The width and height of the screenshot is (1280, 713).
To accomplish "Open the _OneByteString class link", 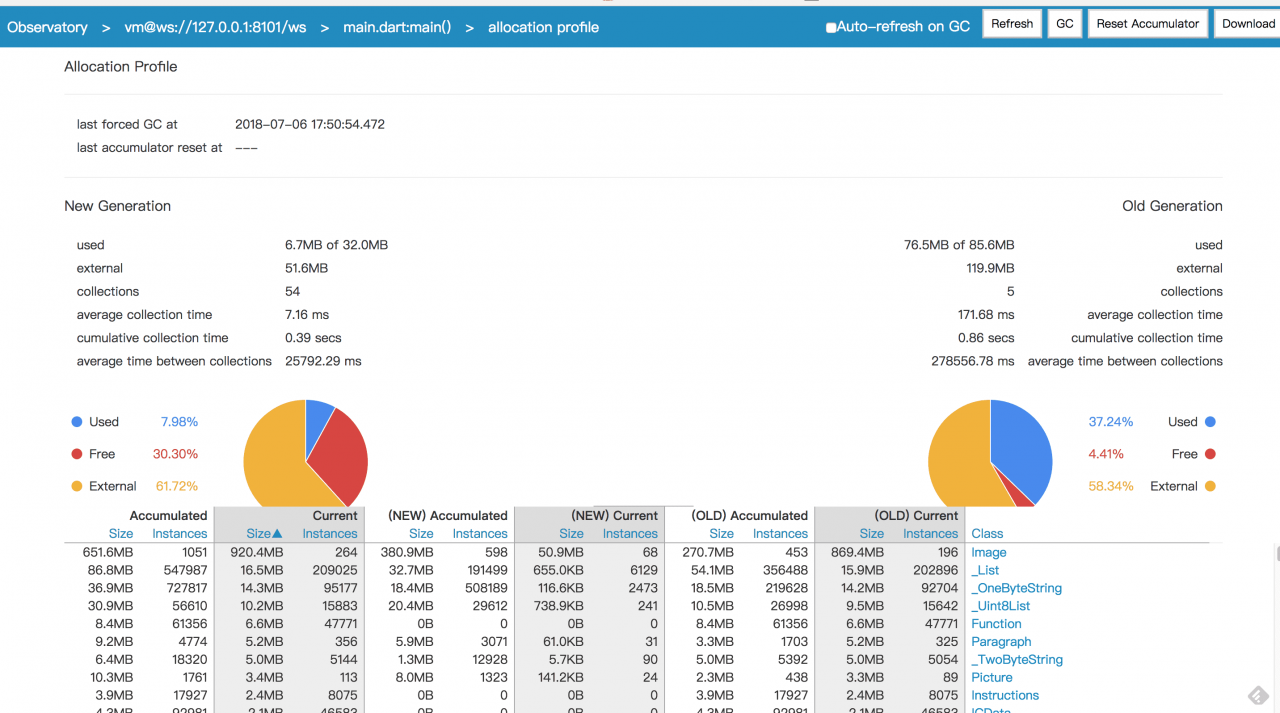I will [x=1016, y=588].
